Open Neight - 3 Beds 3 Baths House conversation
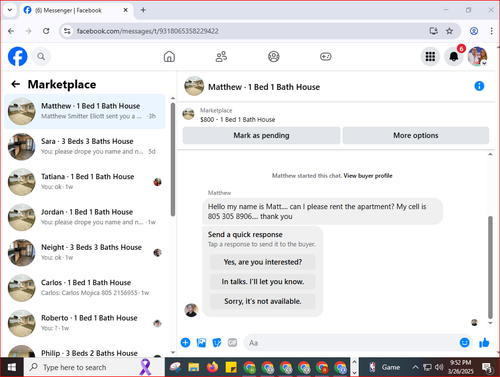 [x=85, y=253]
